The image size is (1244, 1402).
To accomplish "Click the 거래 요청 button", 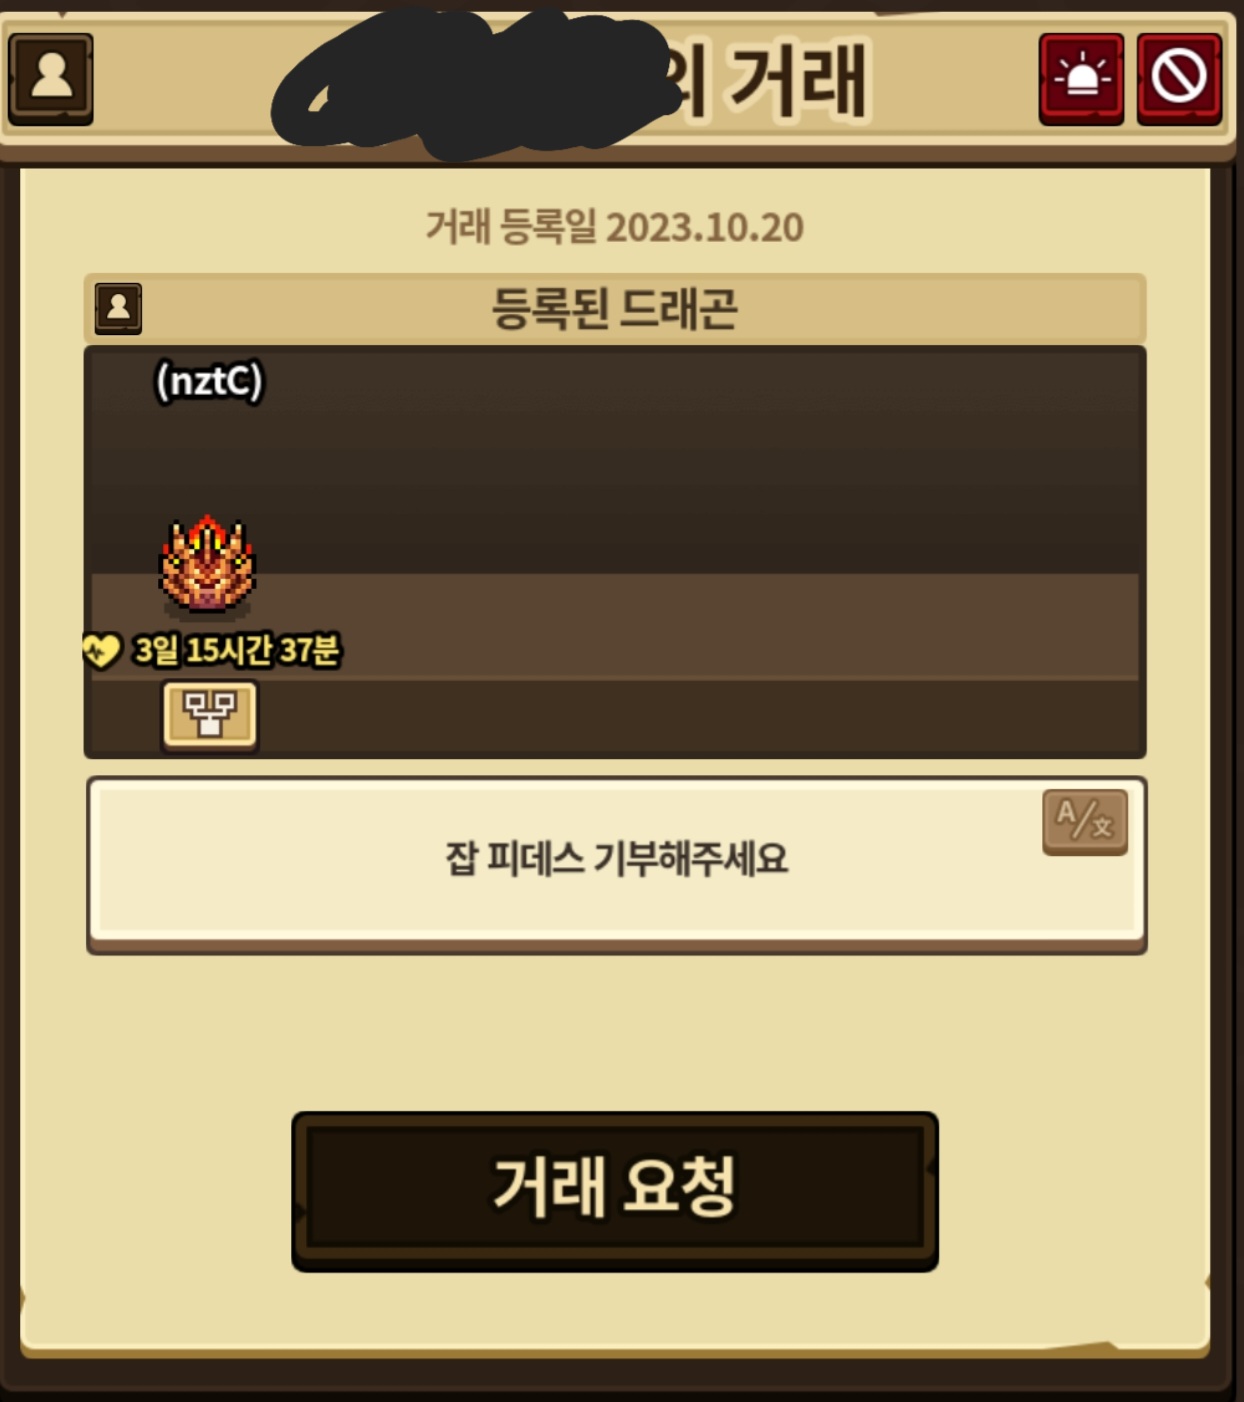I will [615, 1191].
